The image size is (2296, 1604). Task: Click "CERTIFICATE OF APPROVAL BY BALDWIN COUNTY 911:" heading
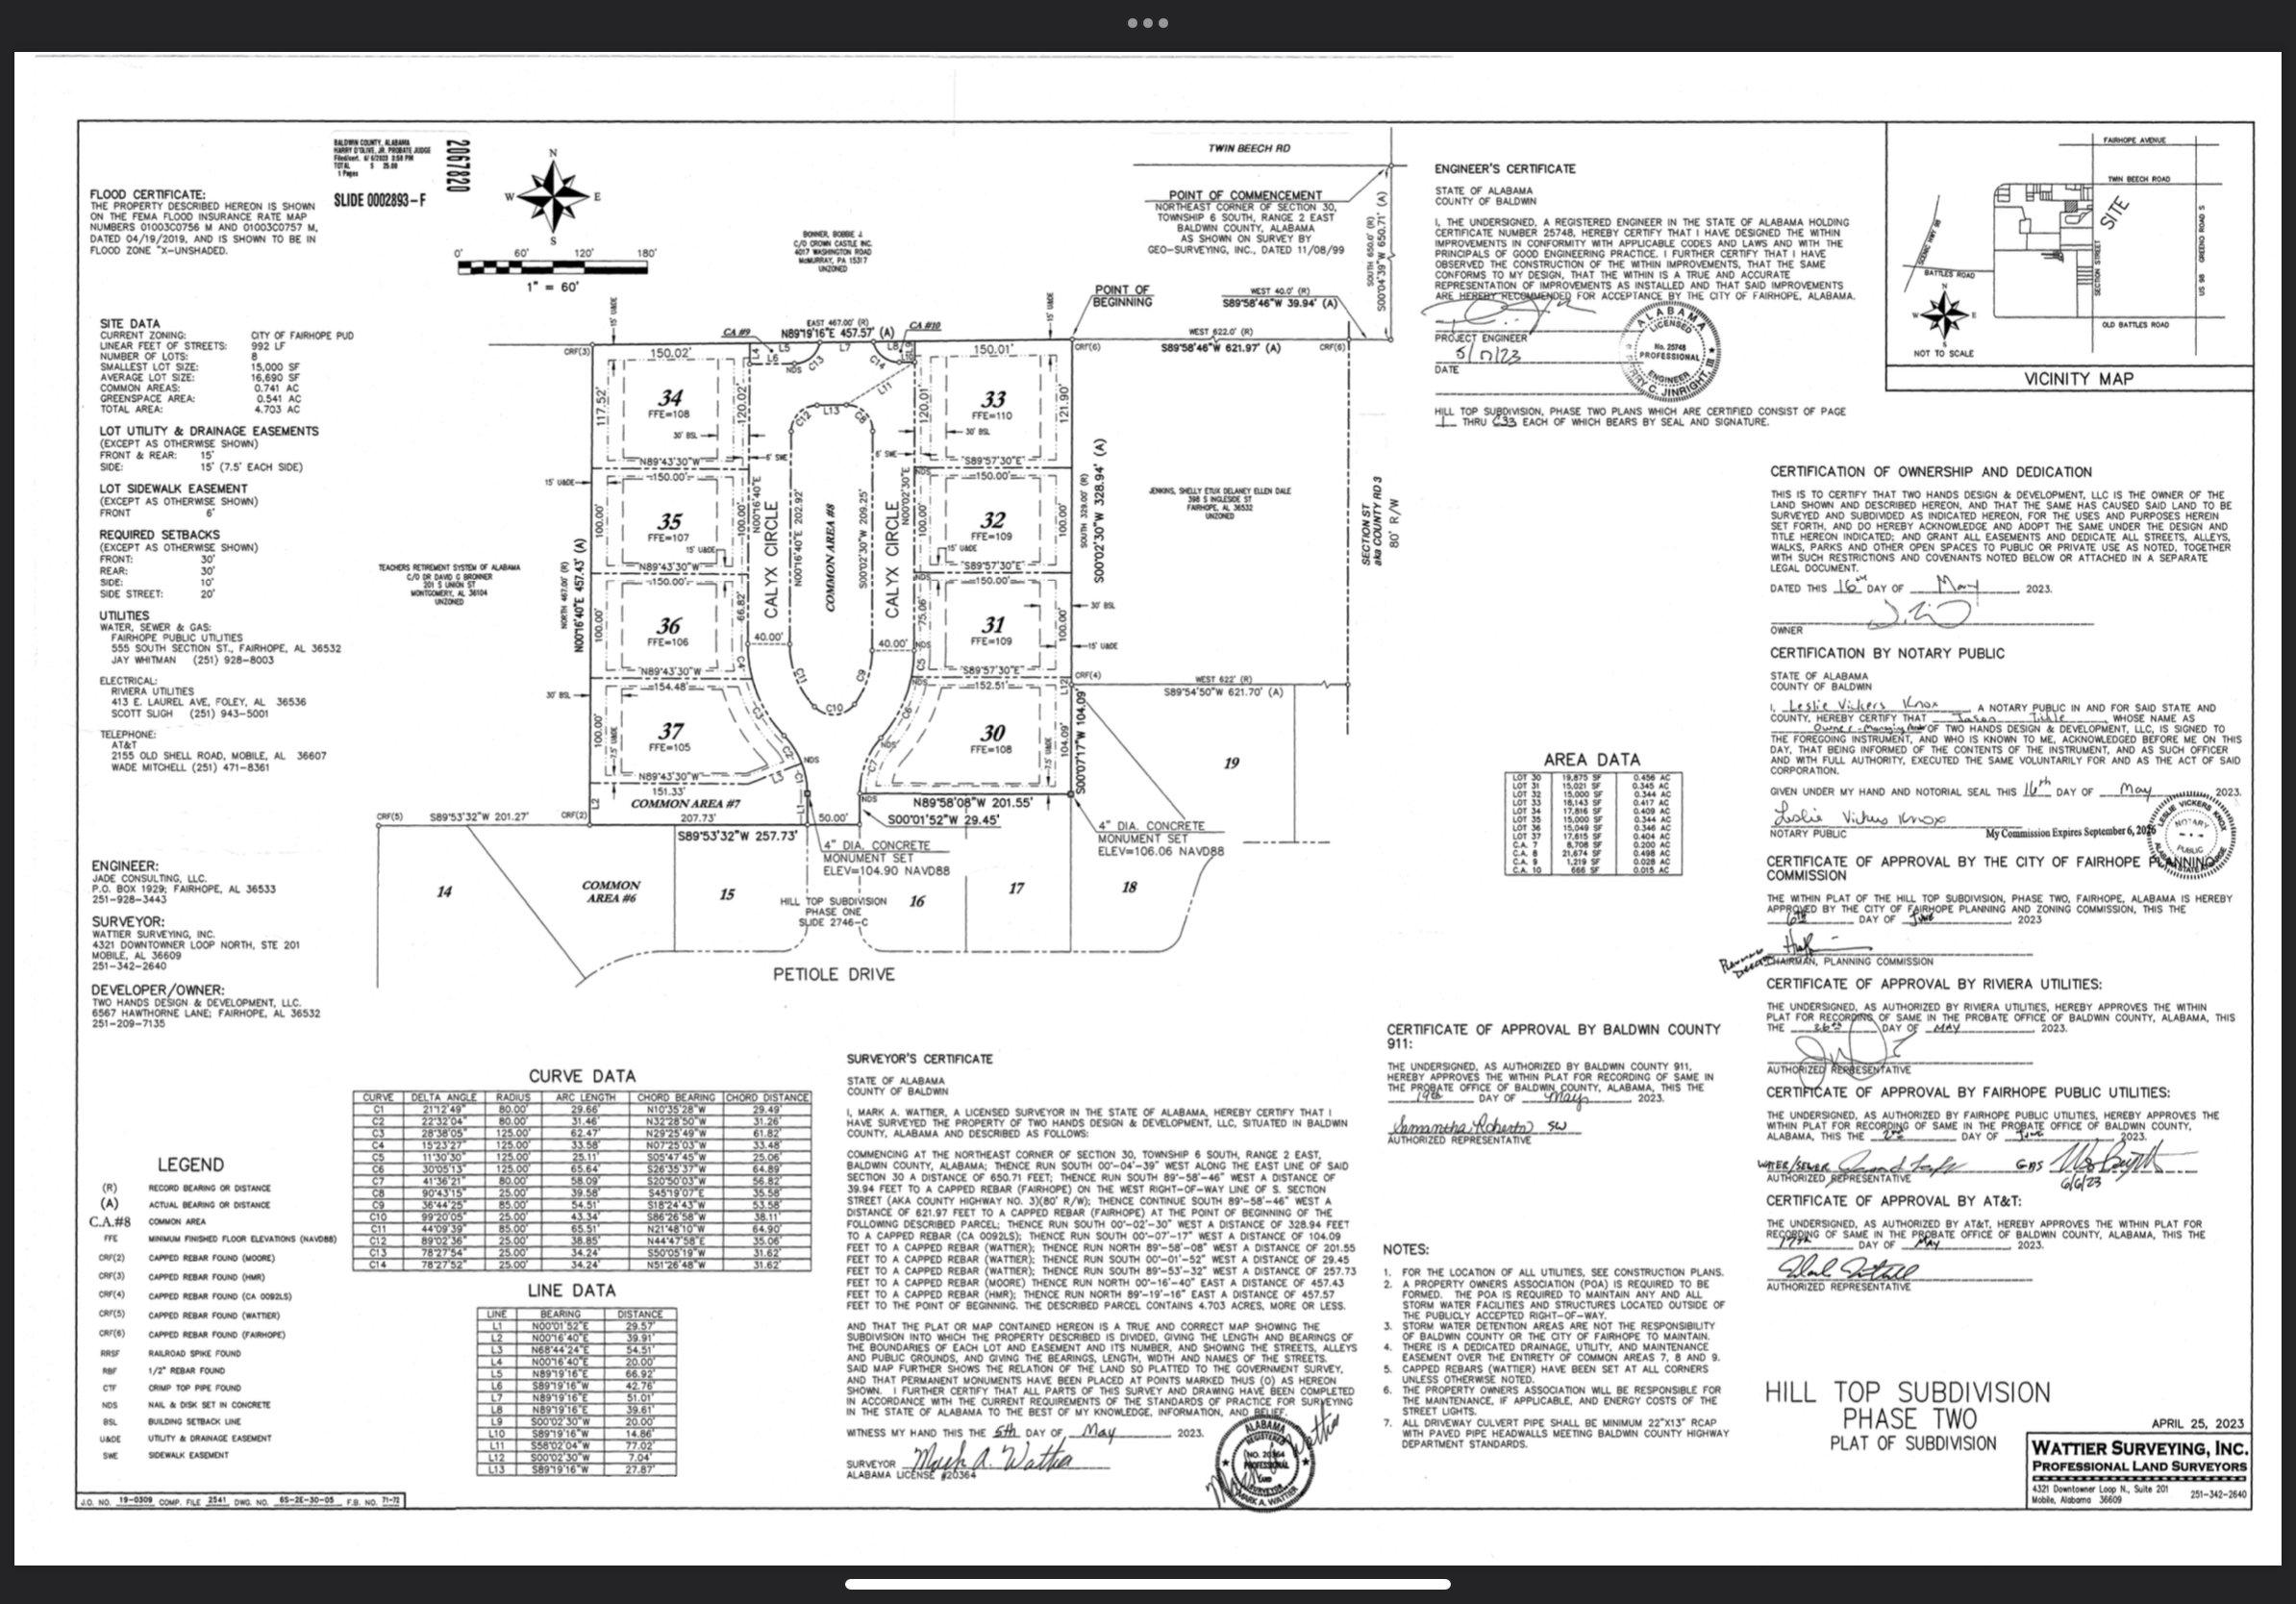[1553, 1036]
